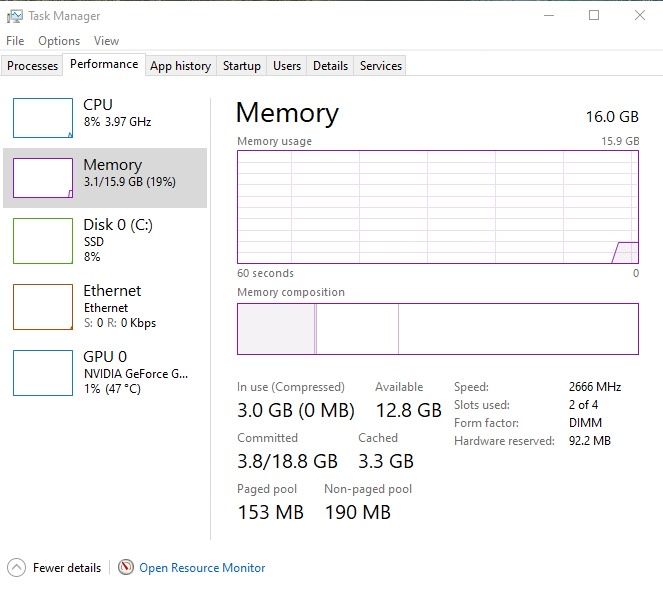The height and width of the screenshot is (592, 663).
Task: Open the View menu
Action: (106, 41)
